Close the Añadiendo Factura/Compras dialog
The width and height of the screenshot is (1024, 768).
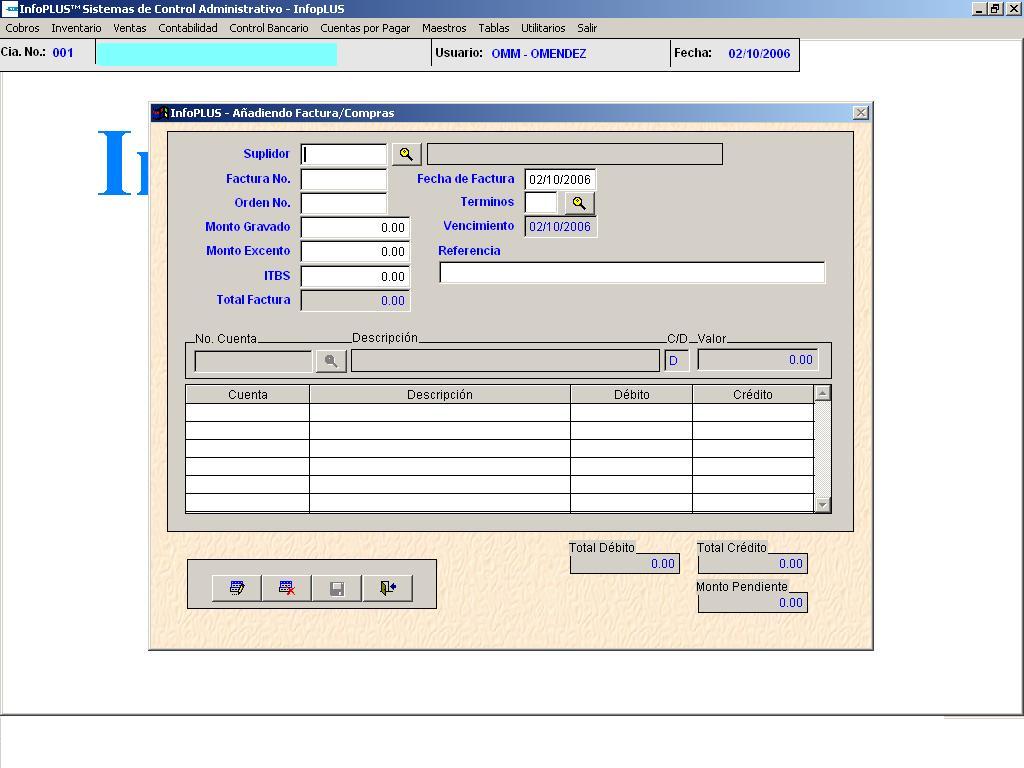tap(861, 113)
